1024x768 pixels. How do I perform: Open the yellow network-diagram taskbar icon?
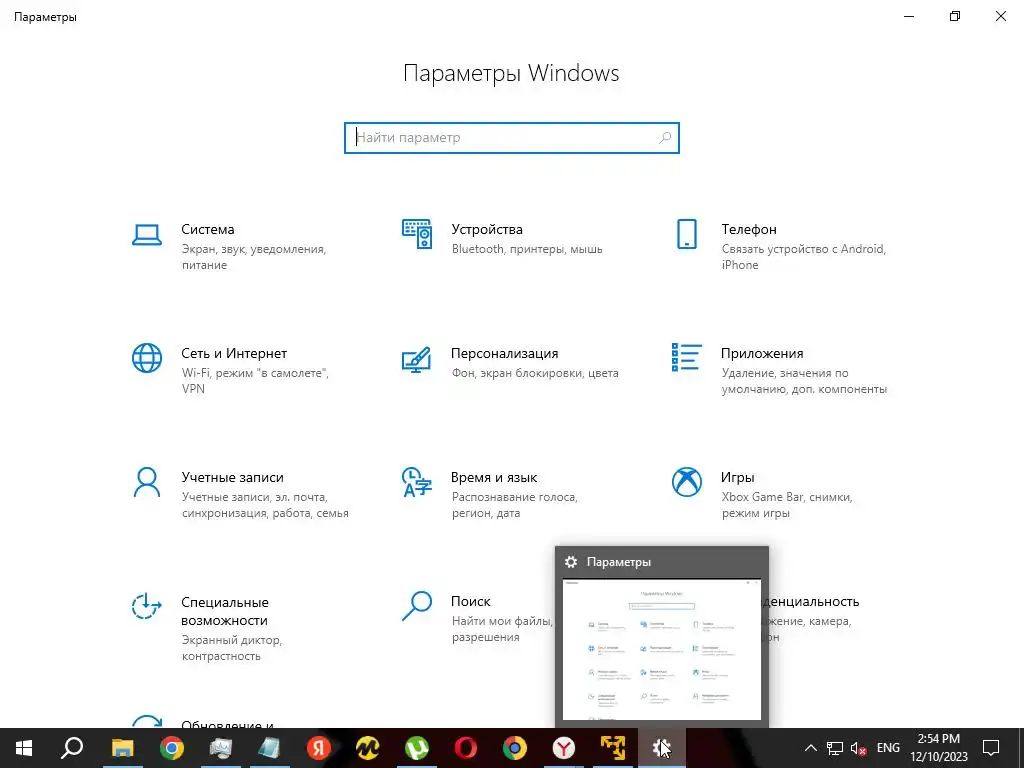(x=613, y=748)
